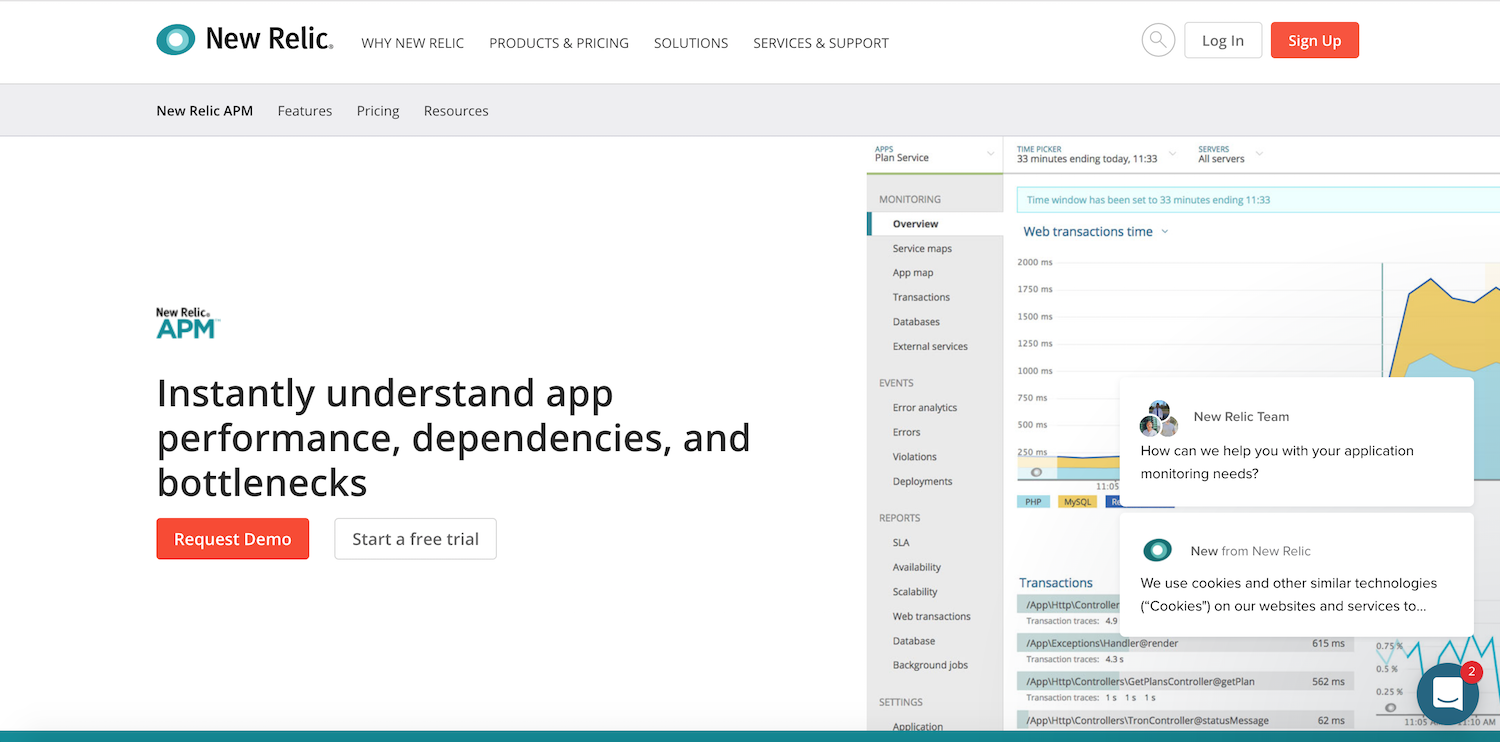This screenshot has width=1500, height=742.
Task: Click the New Relic logo
Action: click(x=245, y=40)
